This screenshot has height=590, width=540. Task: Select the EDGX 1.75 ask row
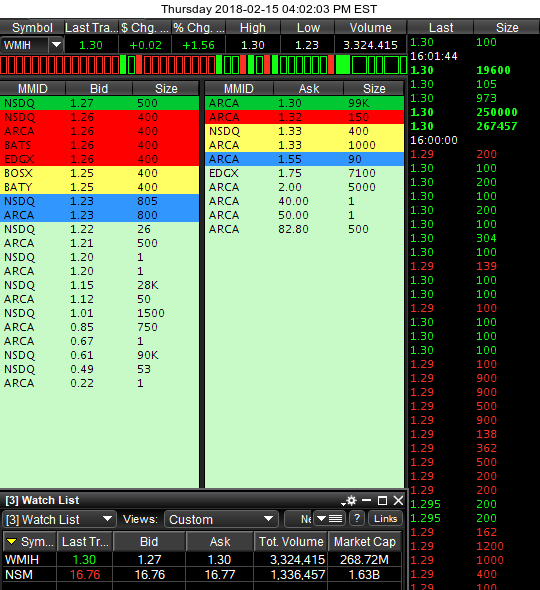304,173
